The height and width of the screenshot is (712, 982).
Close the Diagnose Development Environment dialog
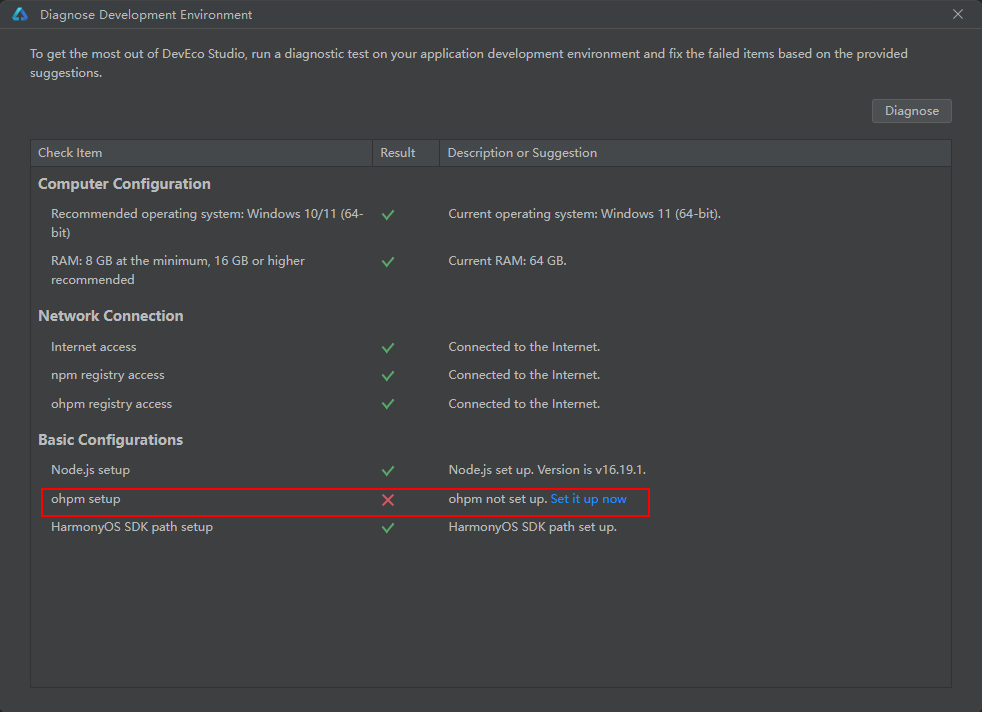click(958, 14)
